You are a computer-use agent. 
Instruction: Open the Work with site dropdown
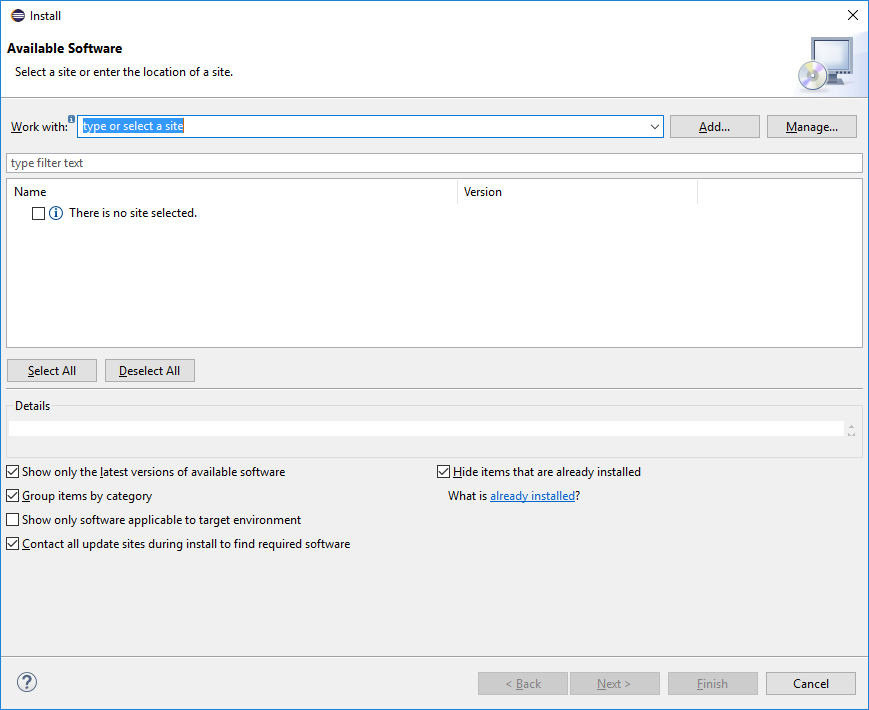pyautogui.click(x=655, y=126)
